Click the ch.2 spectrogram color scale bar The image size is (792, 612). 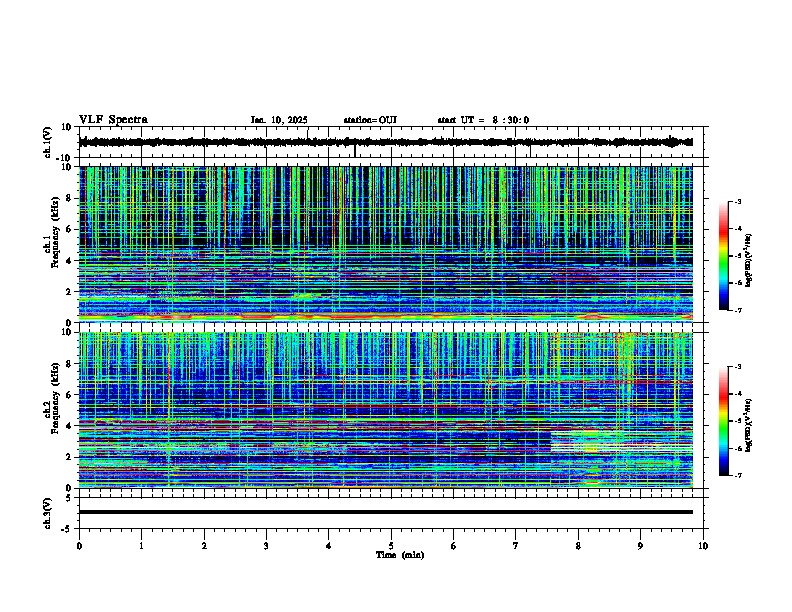point(724,421)
